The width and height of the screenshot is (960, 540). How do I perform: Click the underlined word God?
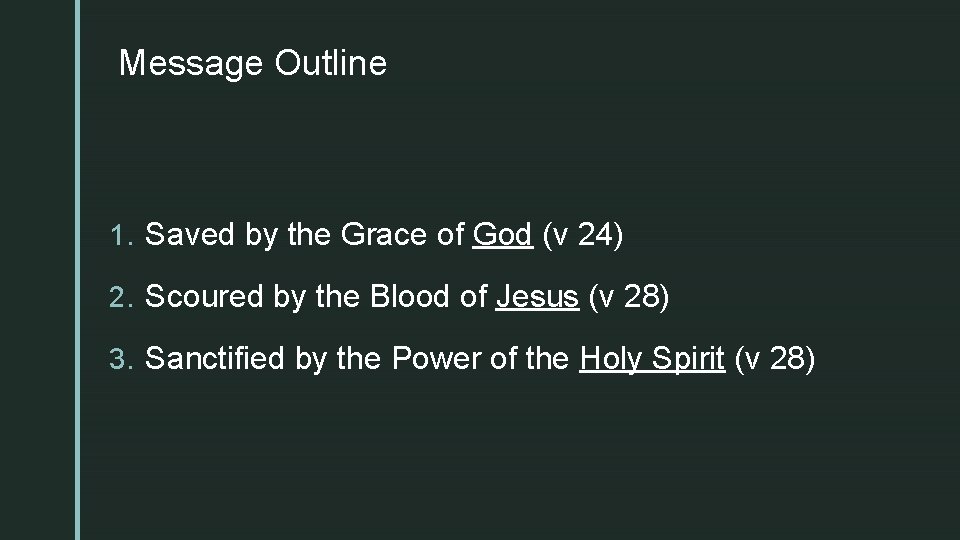(x=502, y=235)
